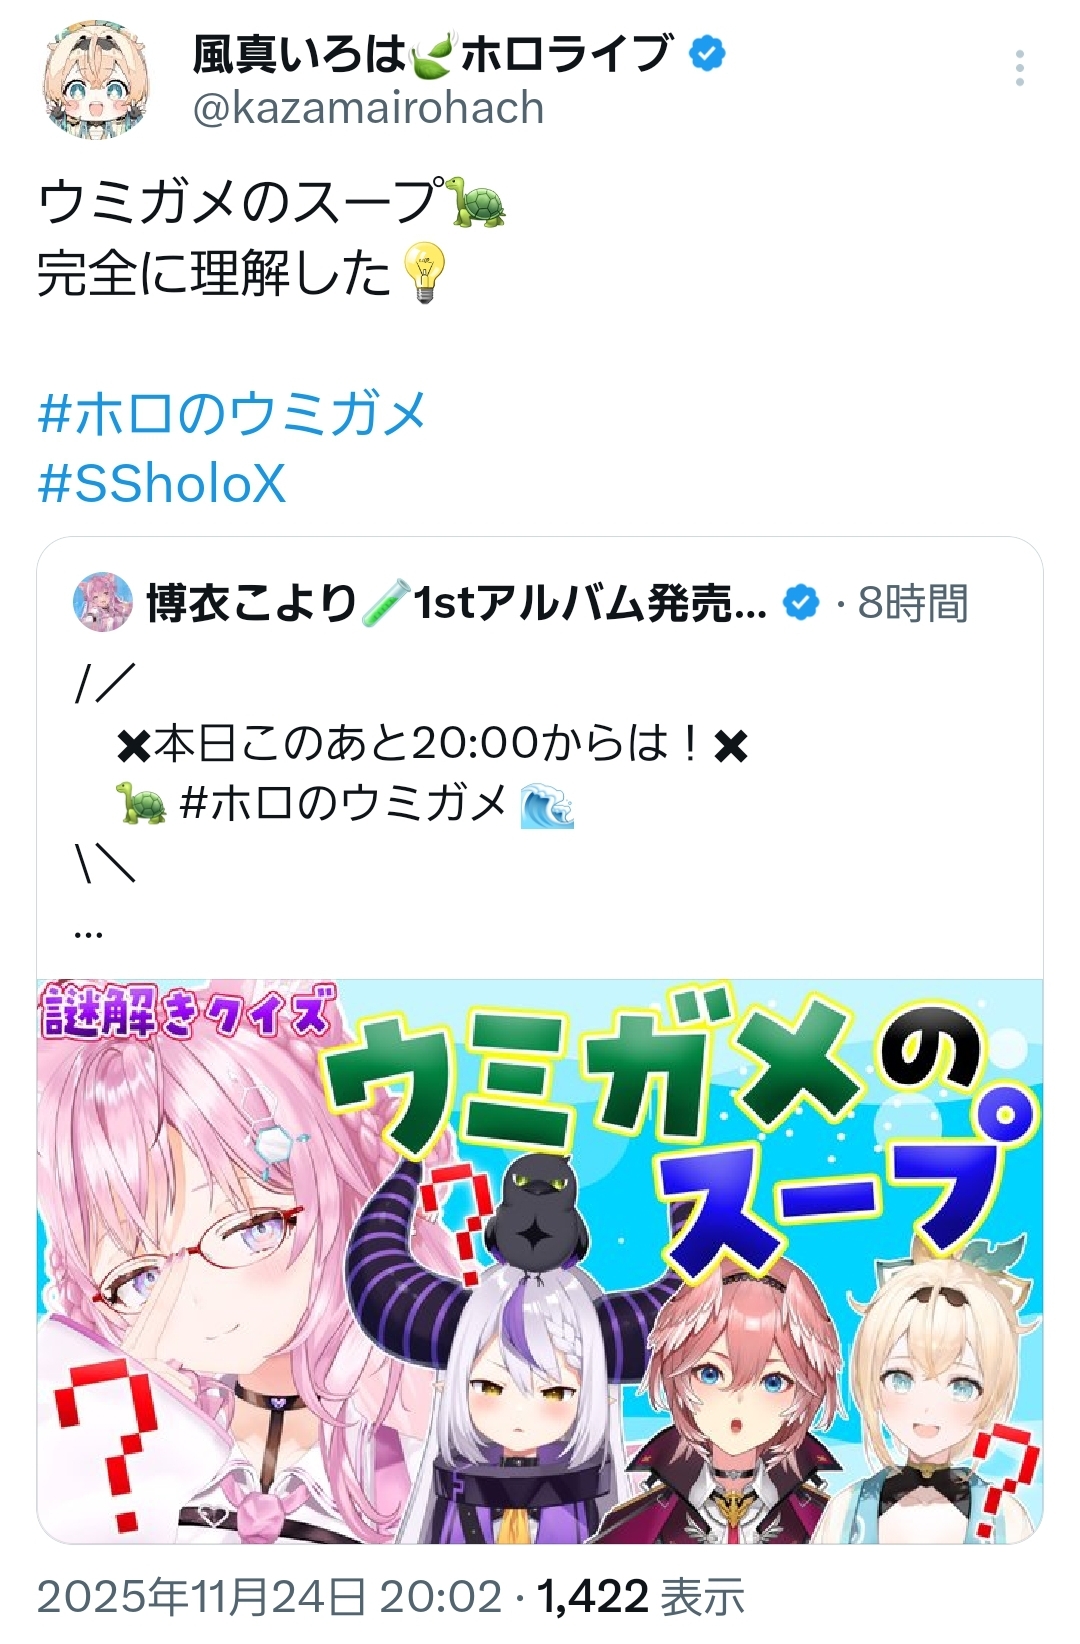Viewport: 1080px width, 1644px height.
Task: Tap verified badge in quoted tweet
Action: [801, 603]
